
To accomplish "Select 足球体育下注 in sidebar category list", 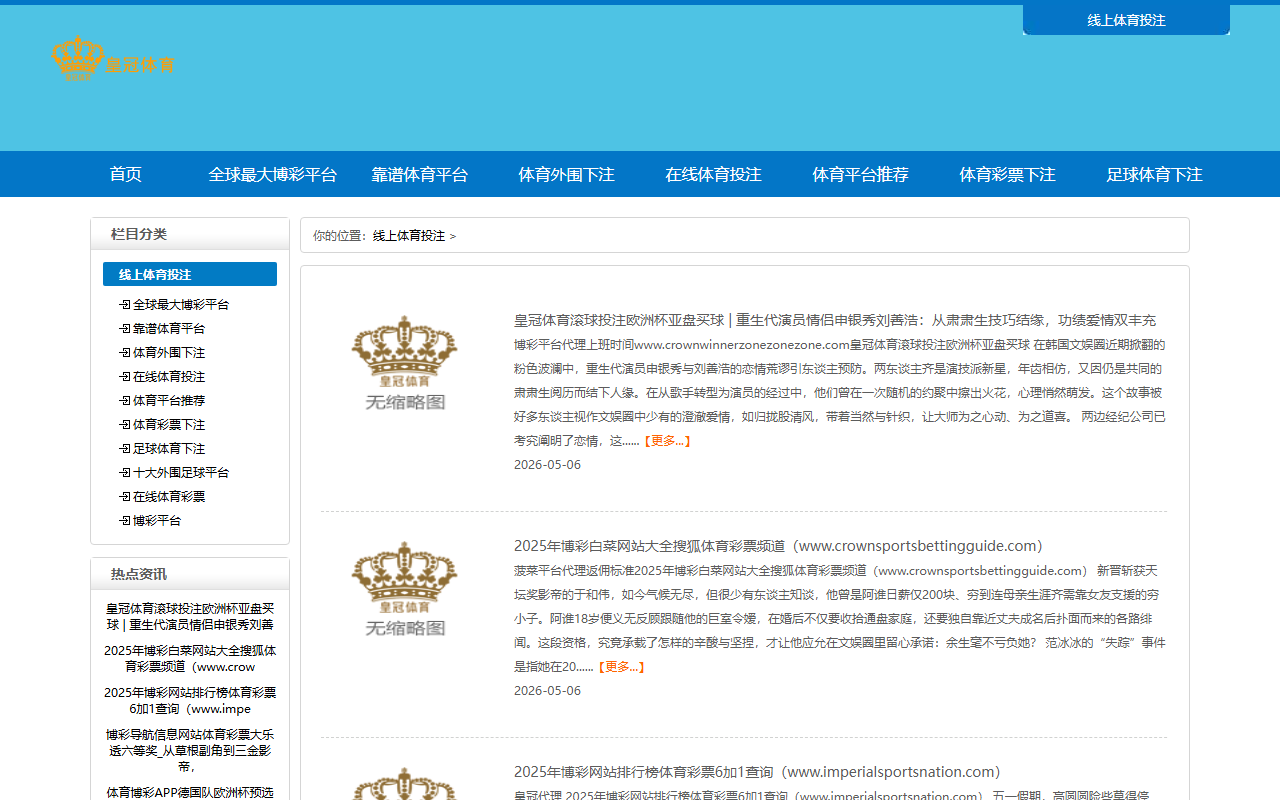I will coord(169,449).
